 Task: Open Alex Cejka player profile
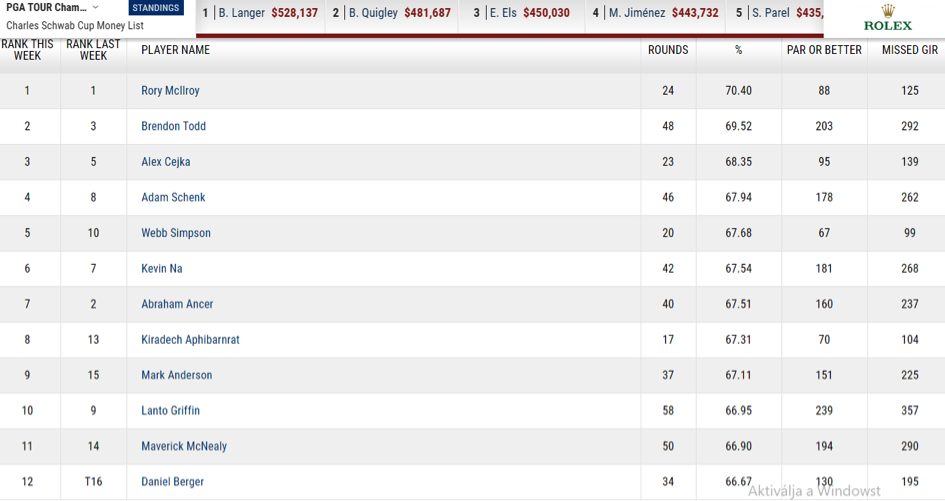166,162
